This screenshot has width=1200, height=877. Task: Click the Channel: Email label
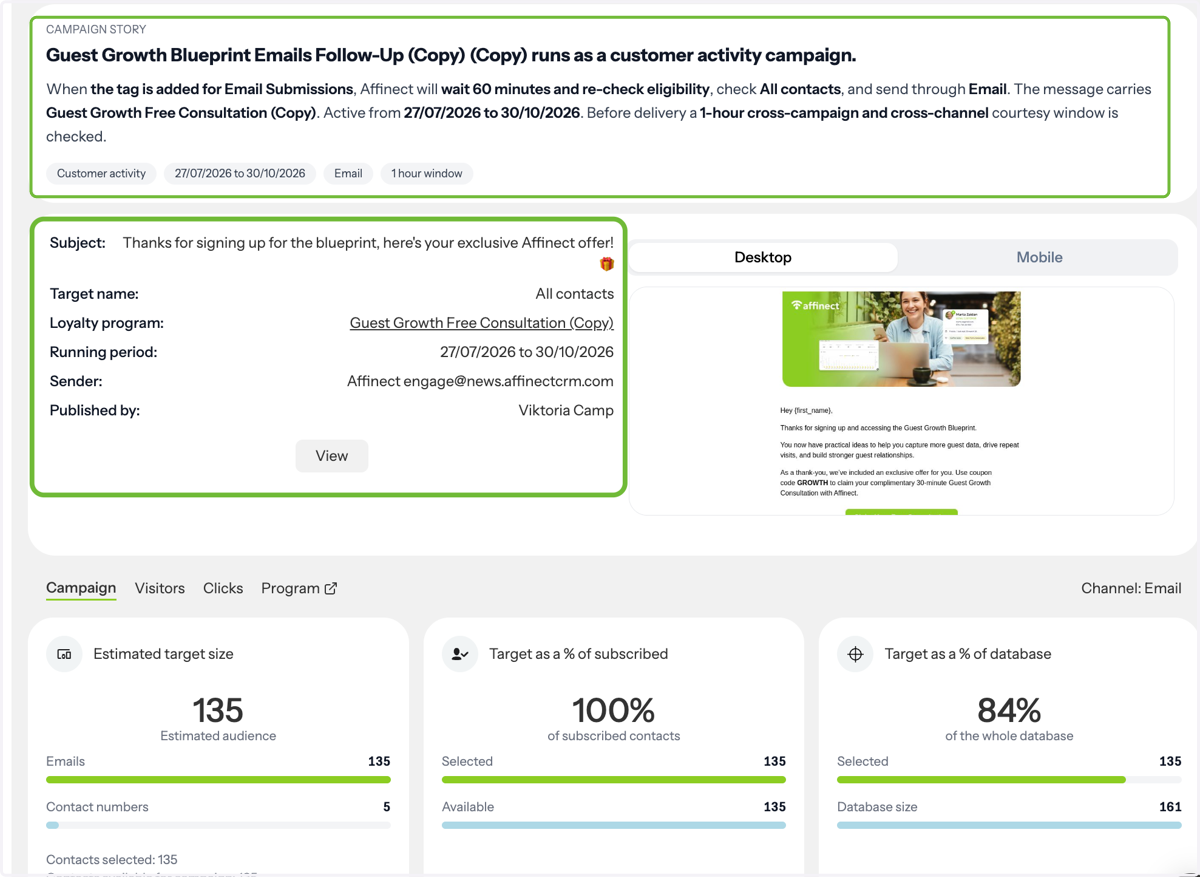click(1131, 588)
